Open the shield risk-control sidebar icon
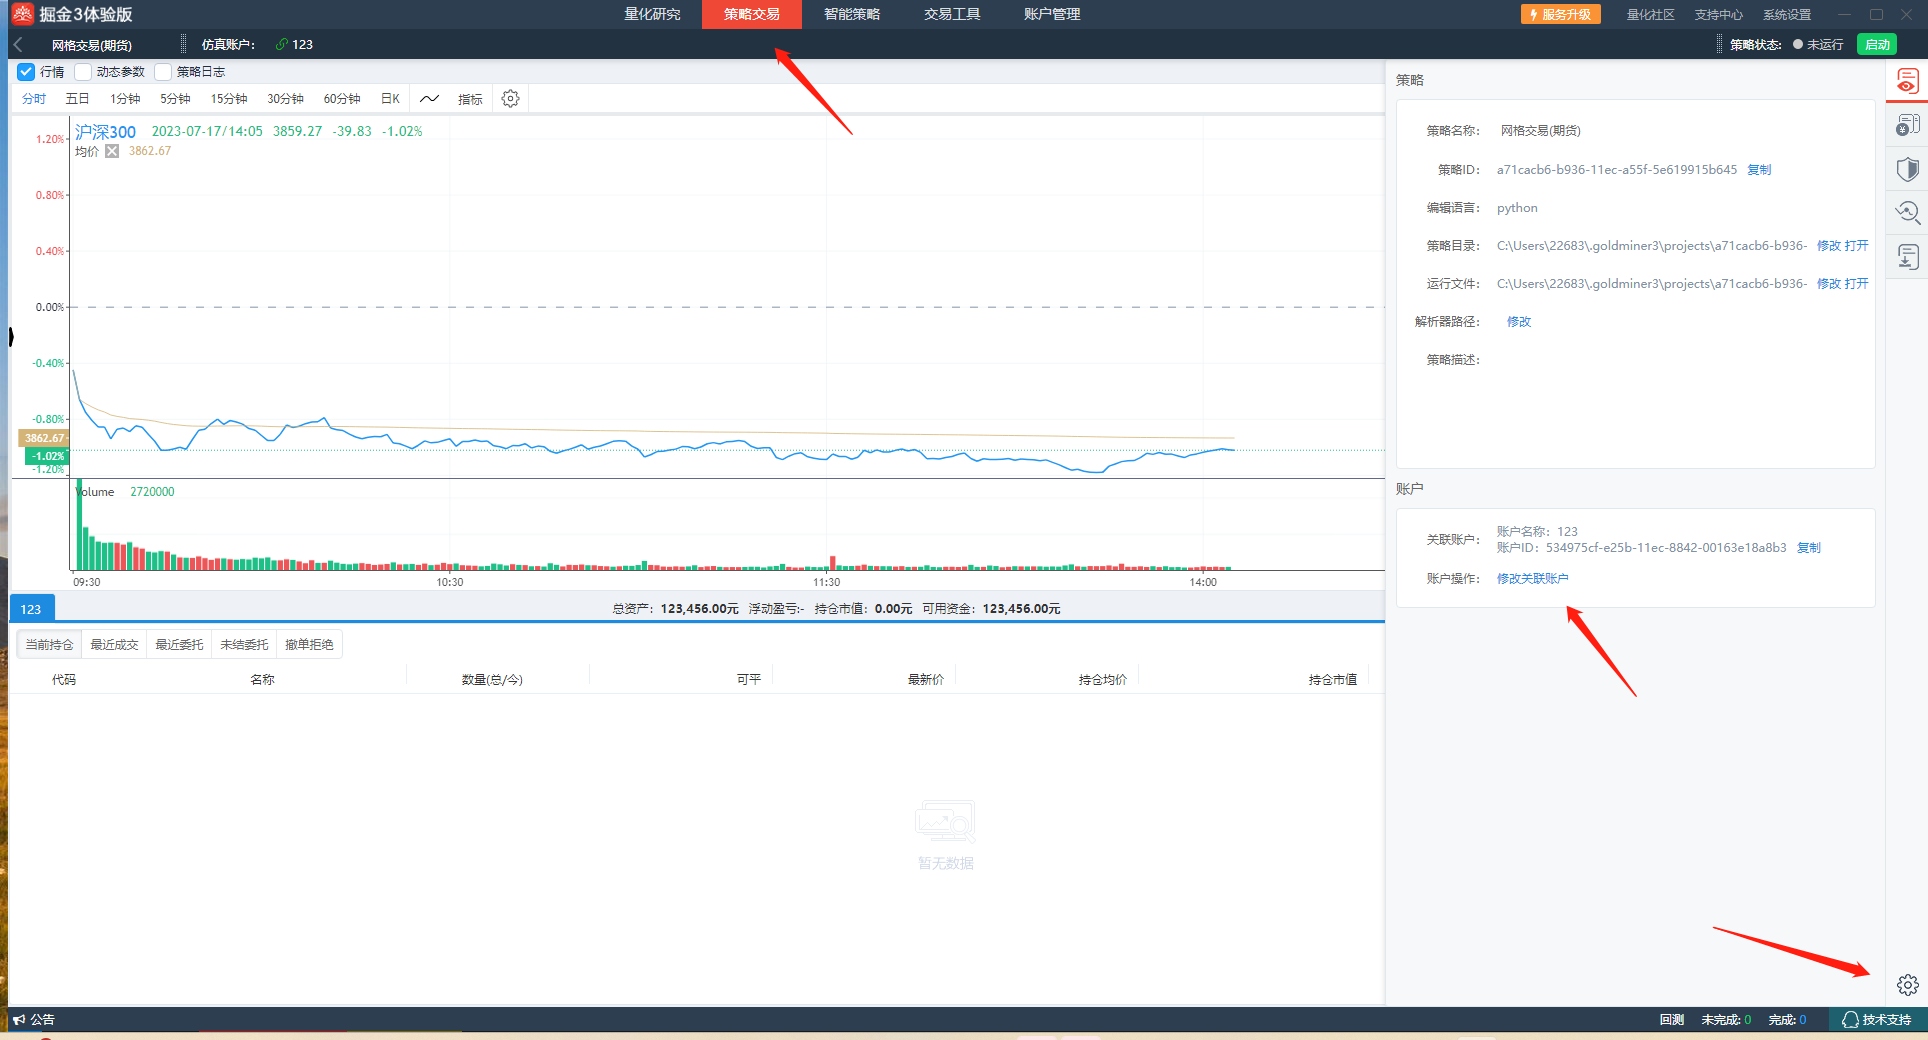 tap(1907, 169)
